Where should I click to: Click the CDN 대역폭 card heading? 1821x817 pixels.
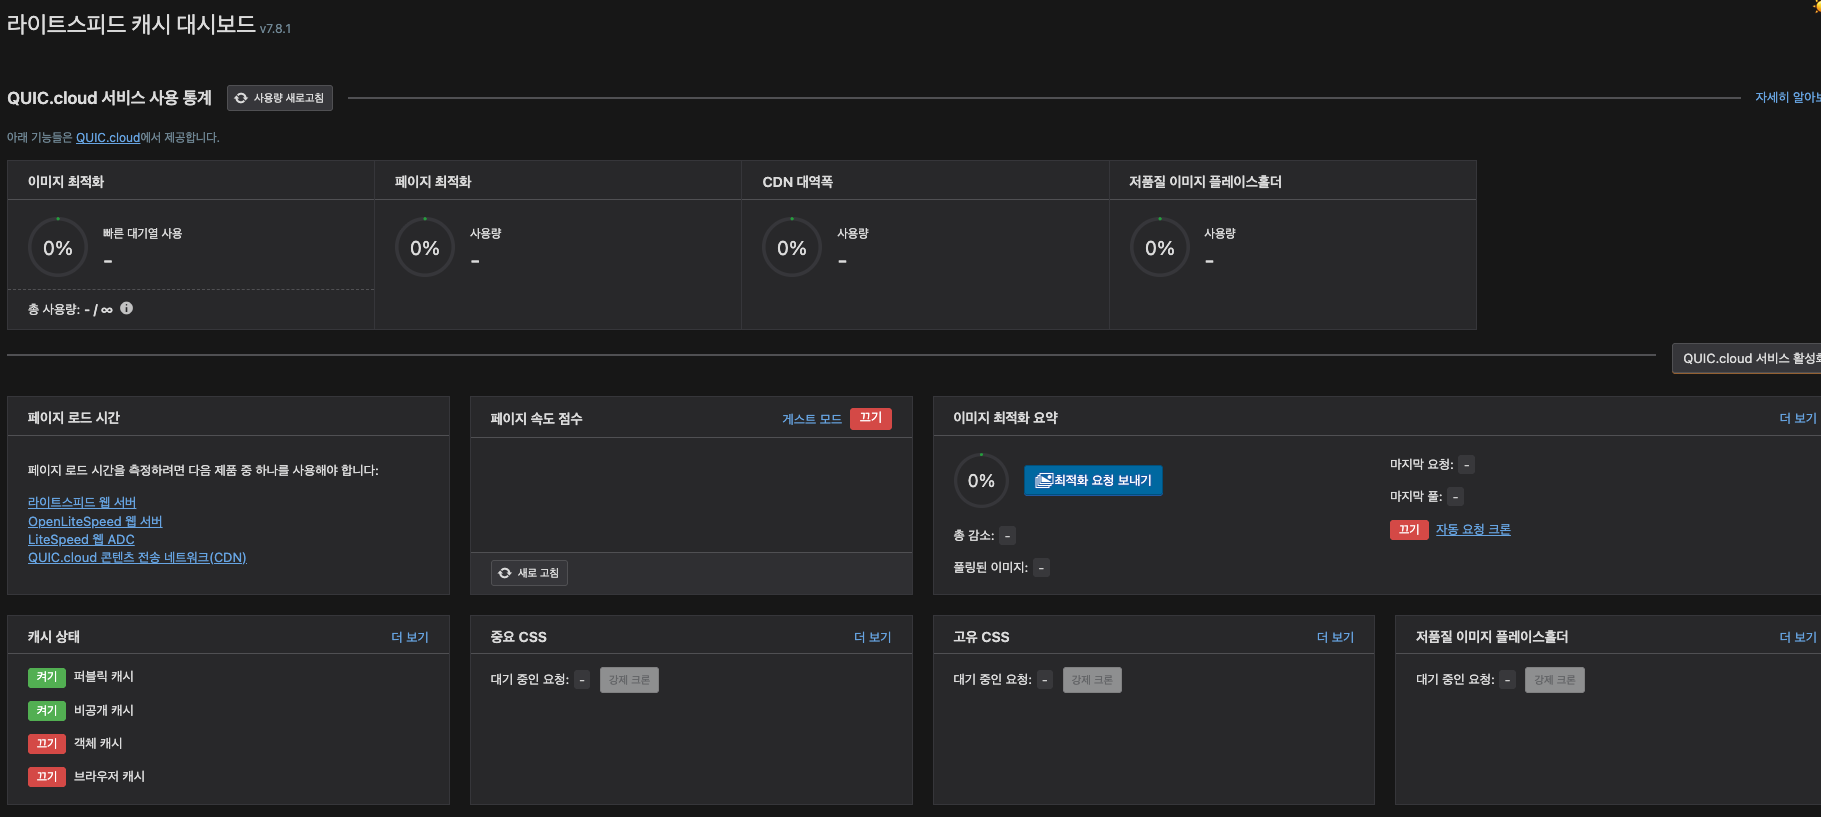pos(797,182)
